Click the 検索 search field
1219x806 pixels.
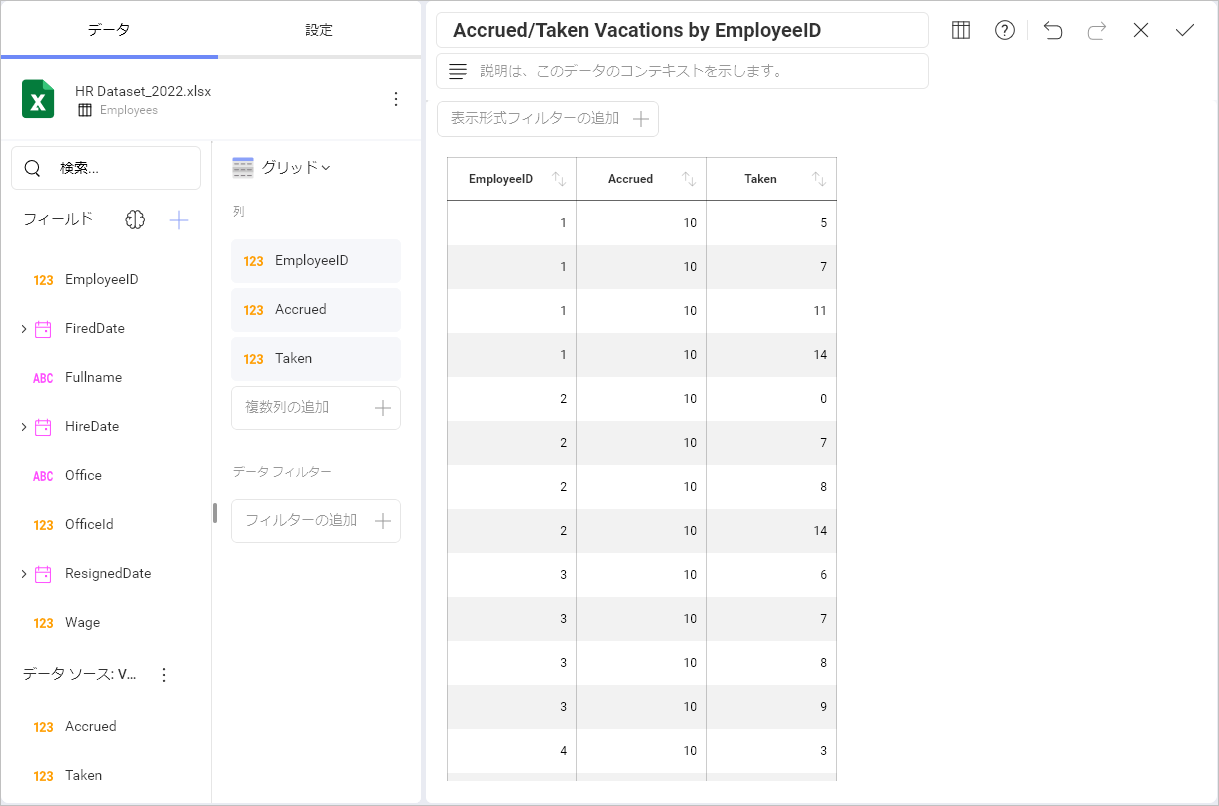pos(106,168)
